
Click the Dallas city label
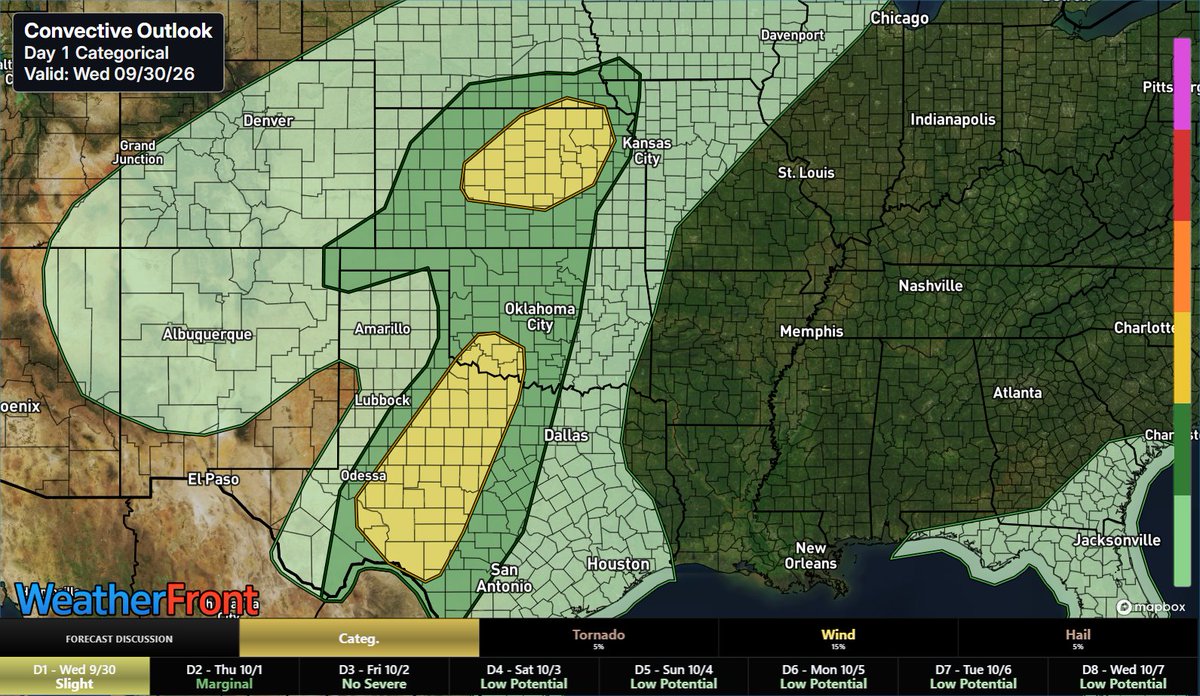coord(567,436)
